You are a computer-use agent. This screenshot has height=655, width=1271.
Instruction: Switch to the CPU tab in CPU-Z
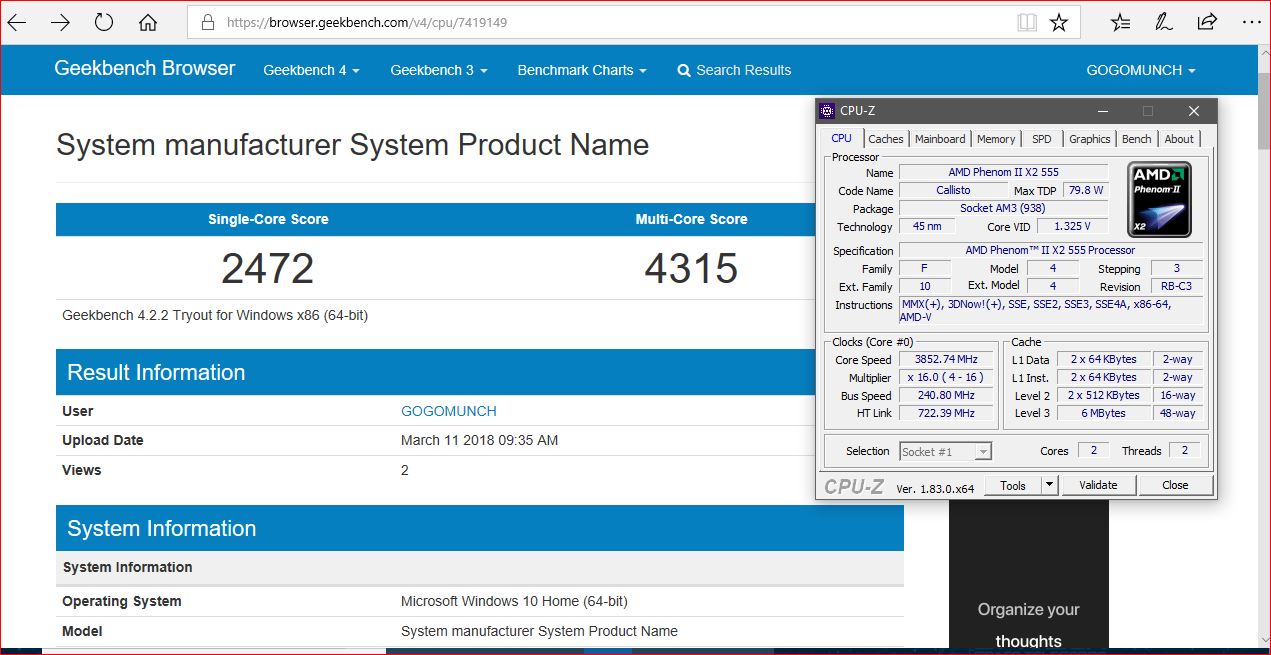click(x=842, y=138)
